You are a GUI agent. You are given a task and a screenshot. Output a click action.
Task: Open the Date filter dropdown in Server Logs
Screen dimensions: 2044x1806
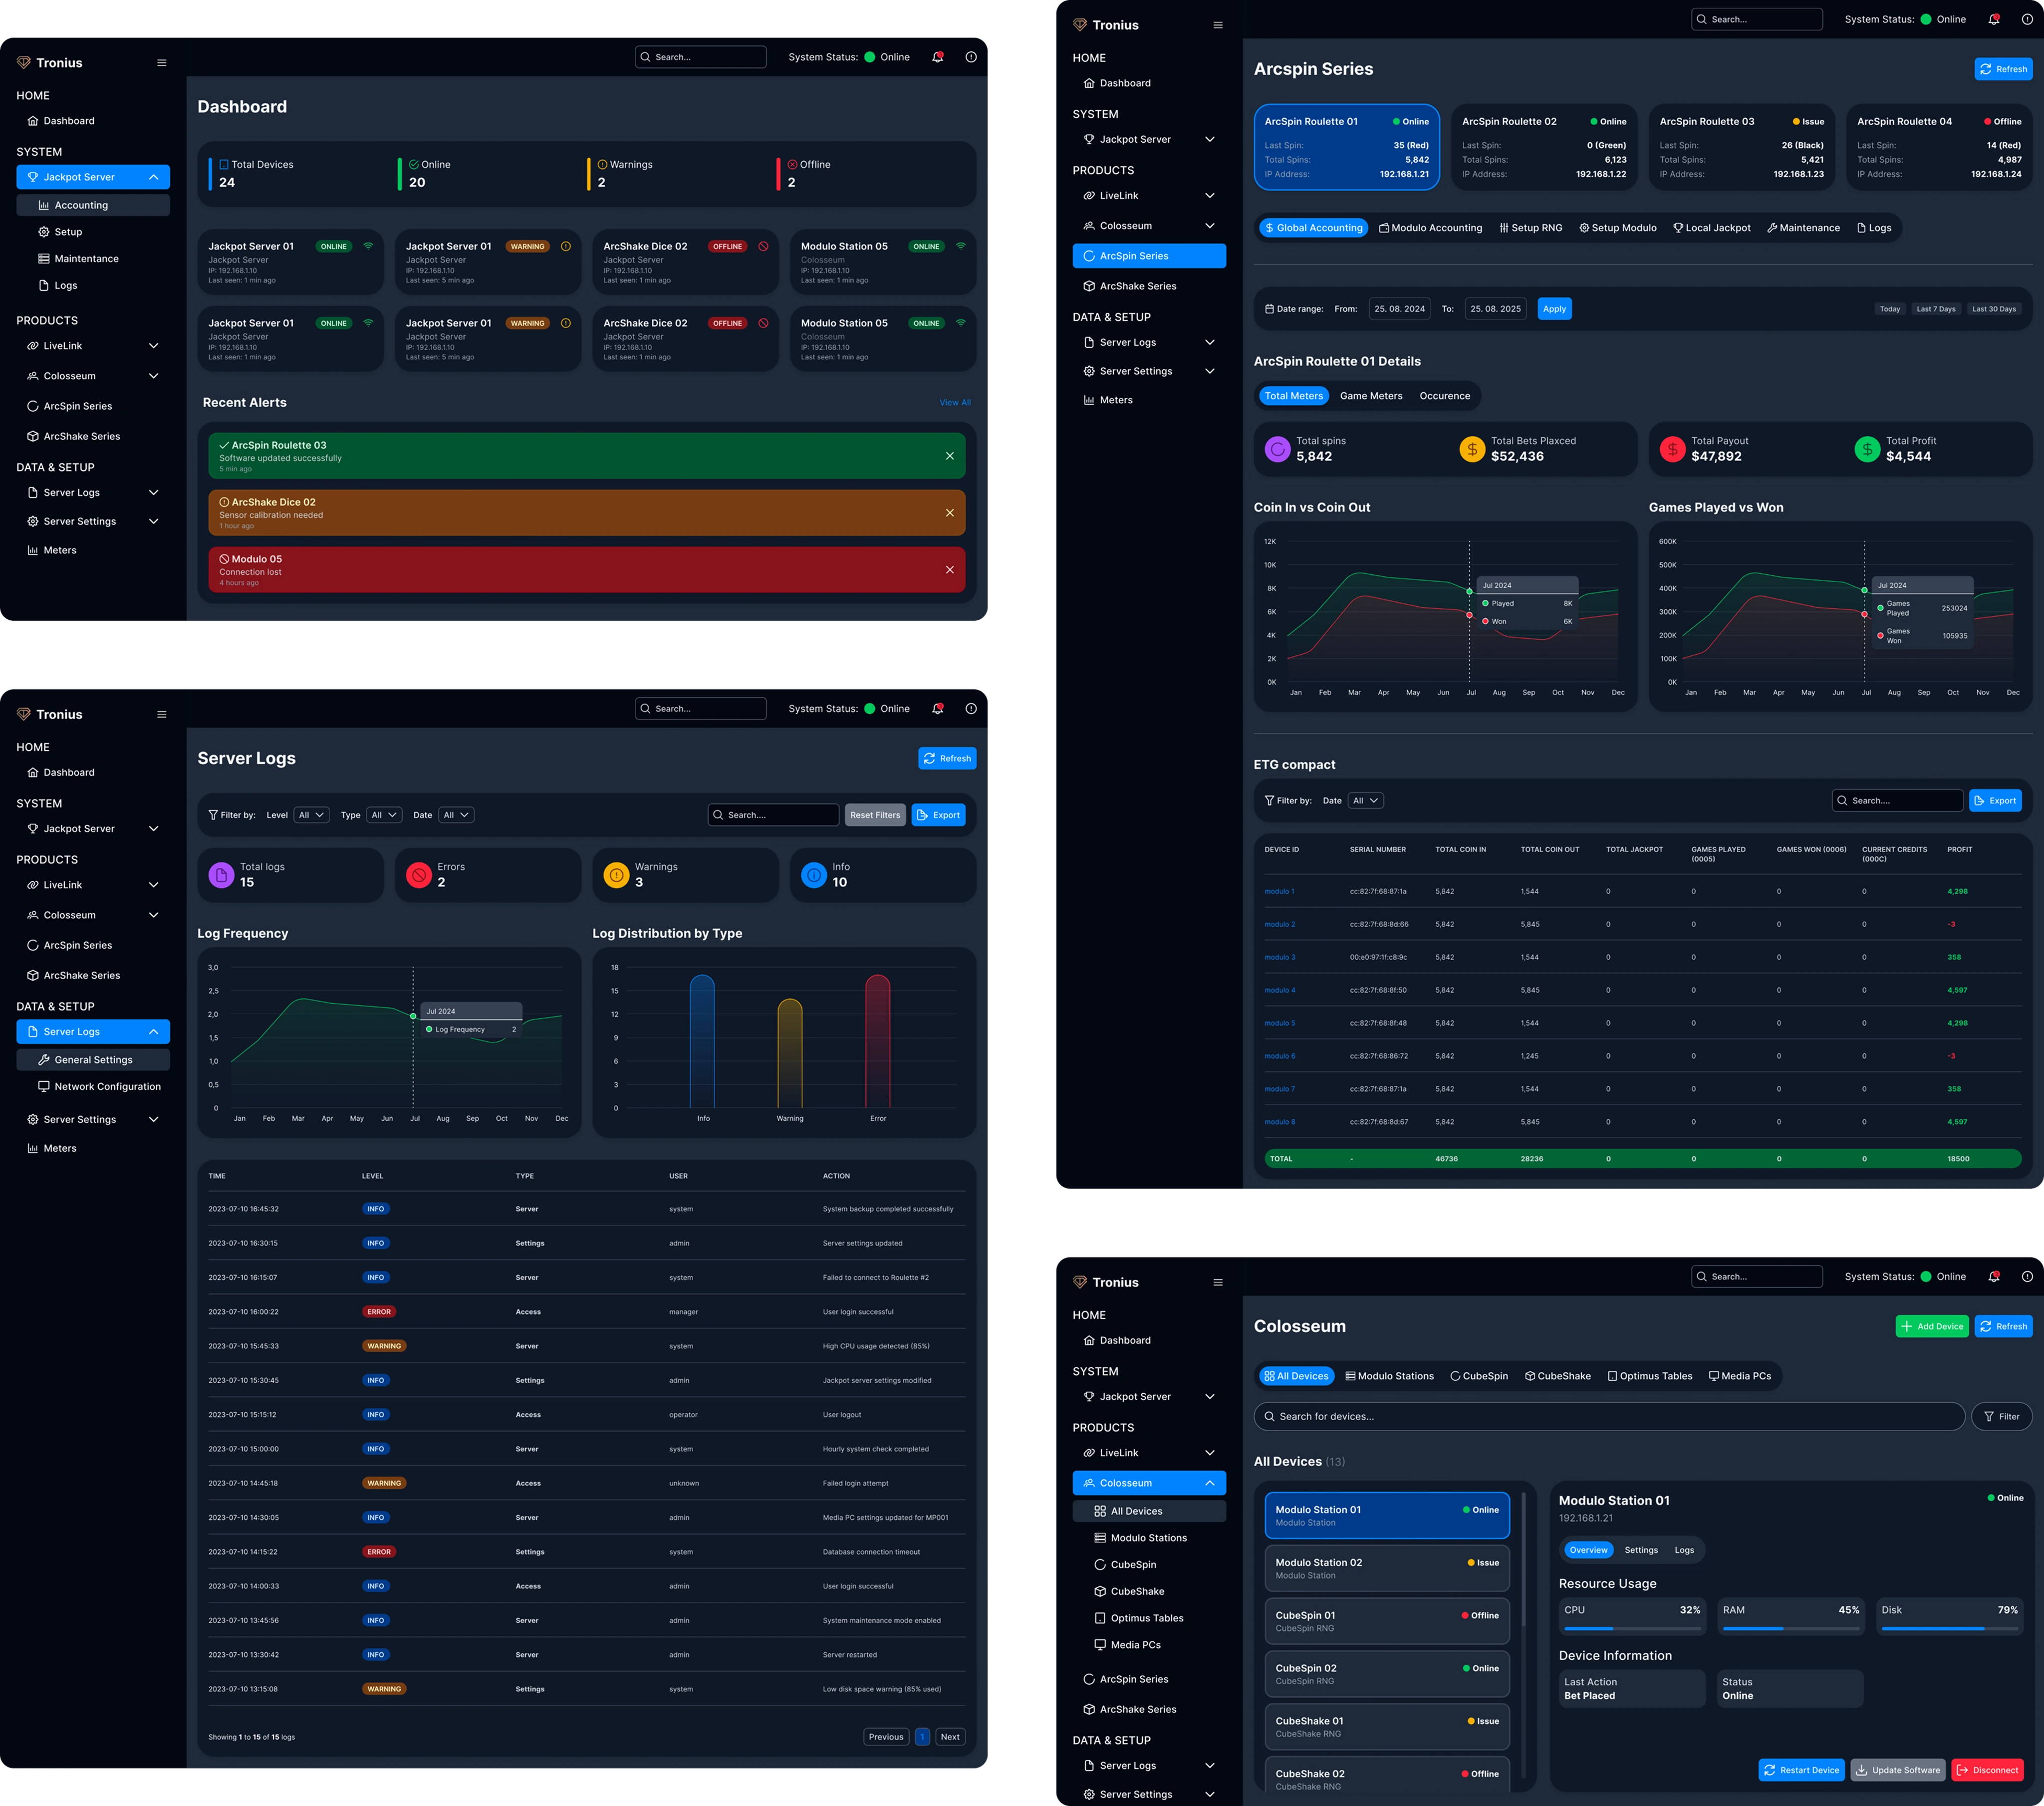click(x=456, y=815)
